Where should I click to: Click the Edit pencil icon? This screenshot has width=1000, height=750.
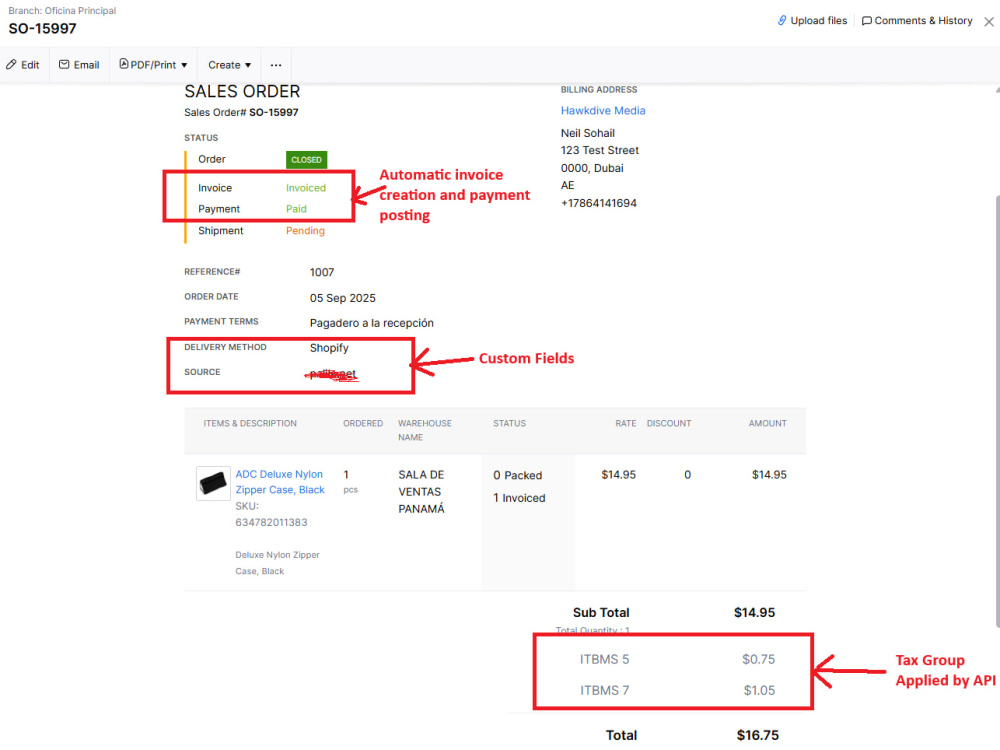tap(11, 64)
